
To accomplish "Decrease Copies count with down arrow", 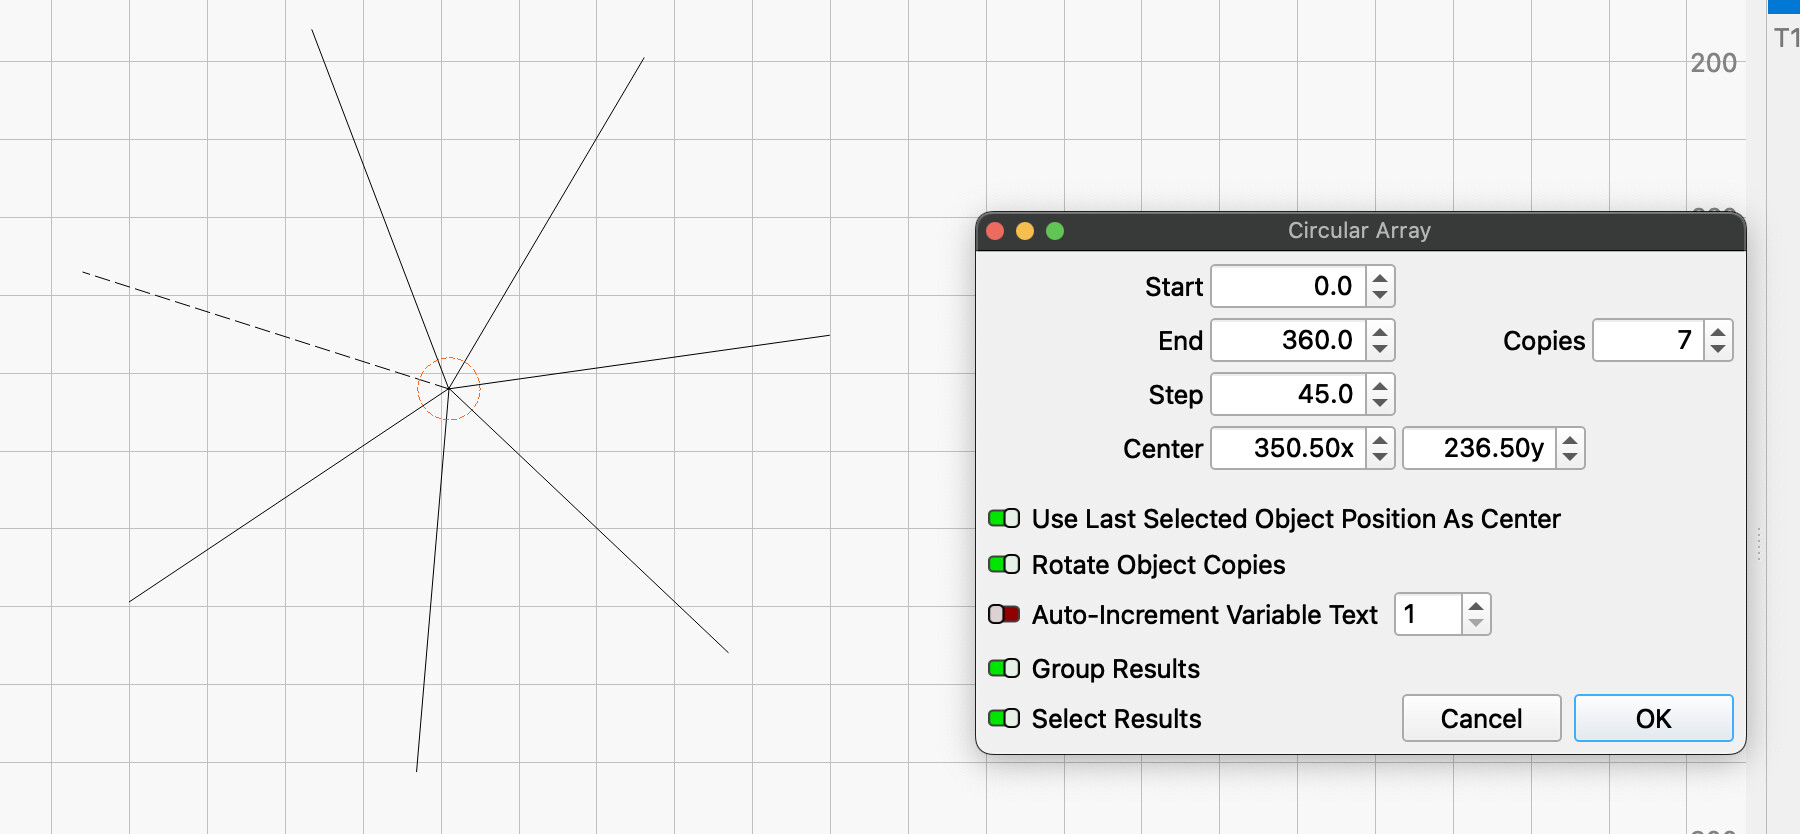I will click(x=1718, y=349).
